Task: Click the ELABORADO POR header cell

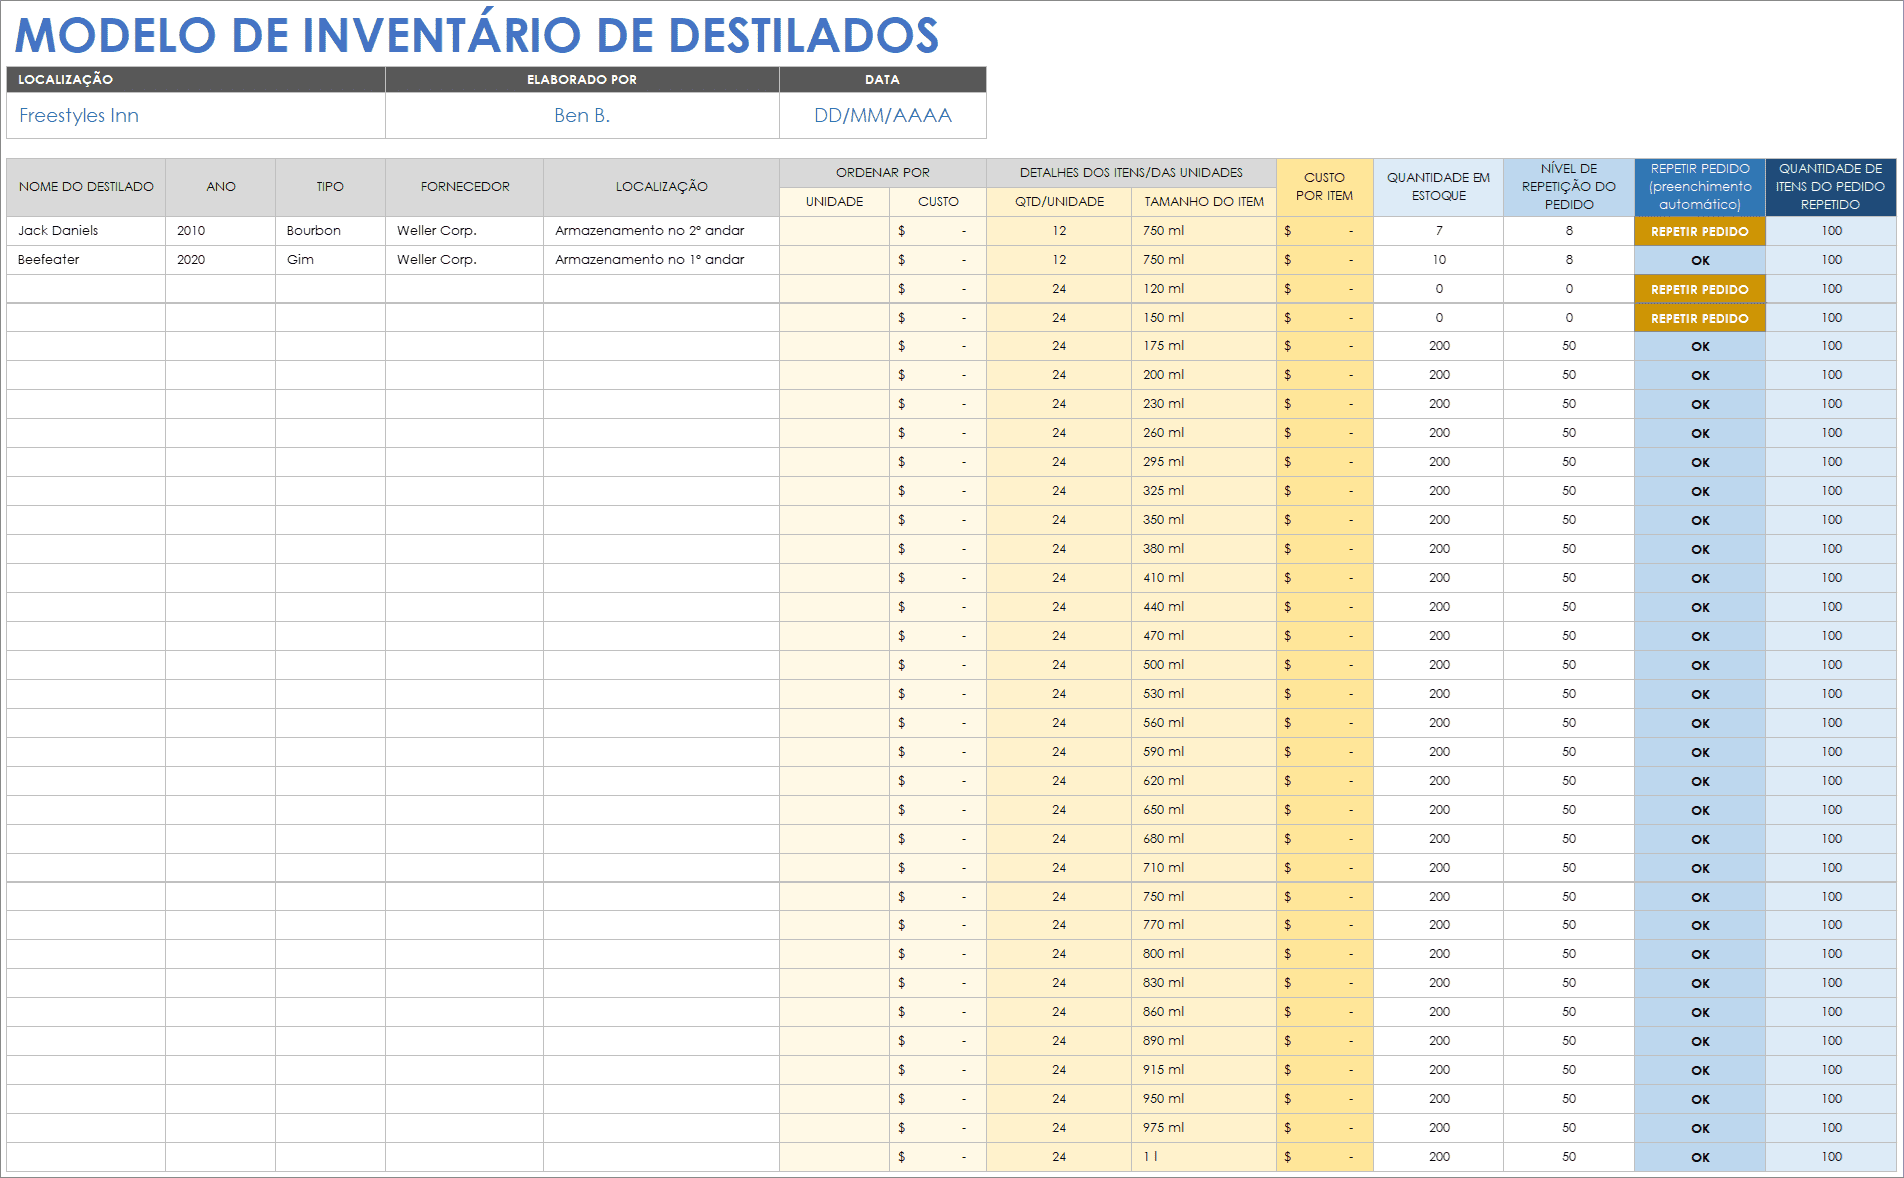Action: [582, 79]
